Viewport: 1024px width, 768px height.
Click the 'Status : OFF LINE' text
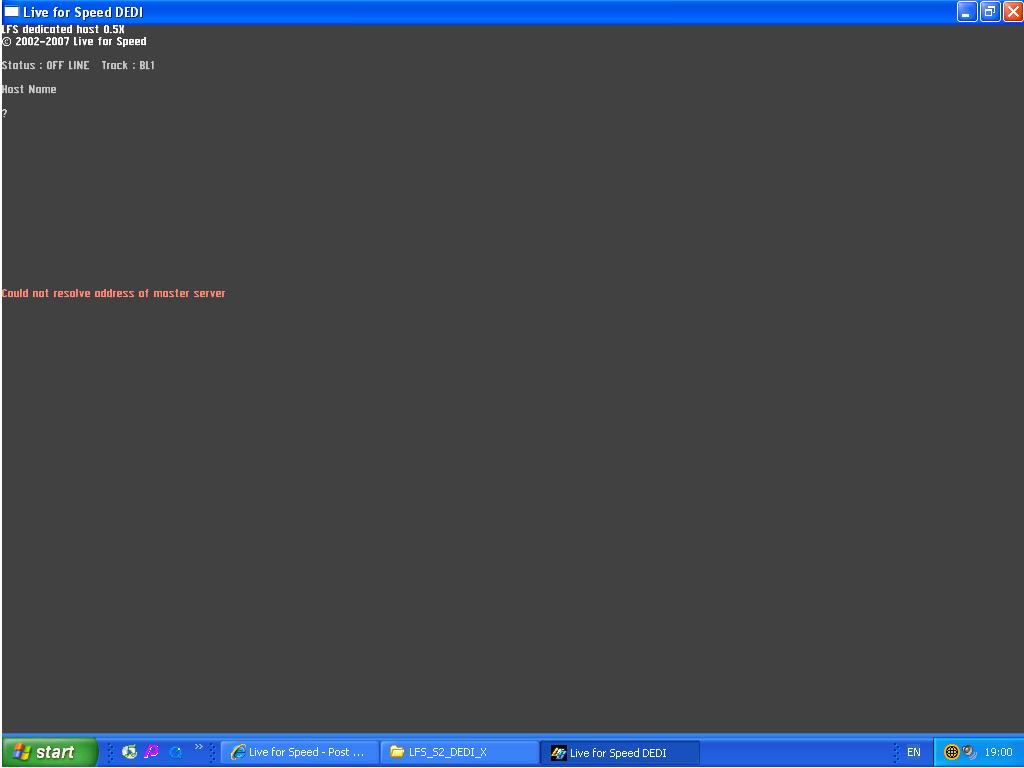click(x=45, y=65)
